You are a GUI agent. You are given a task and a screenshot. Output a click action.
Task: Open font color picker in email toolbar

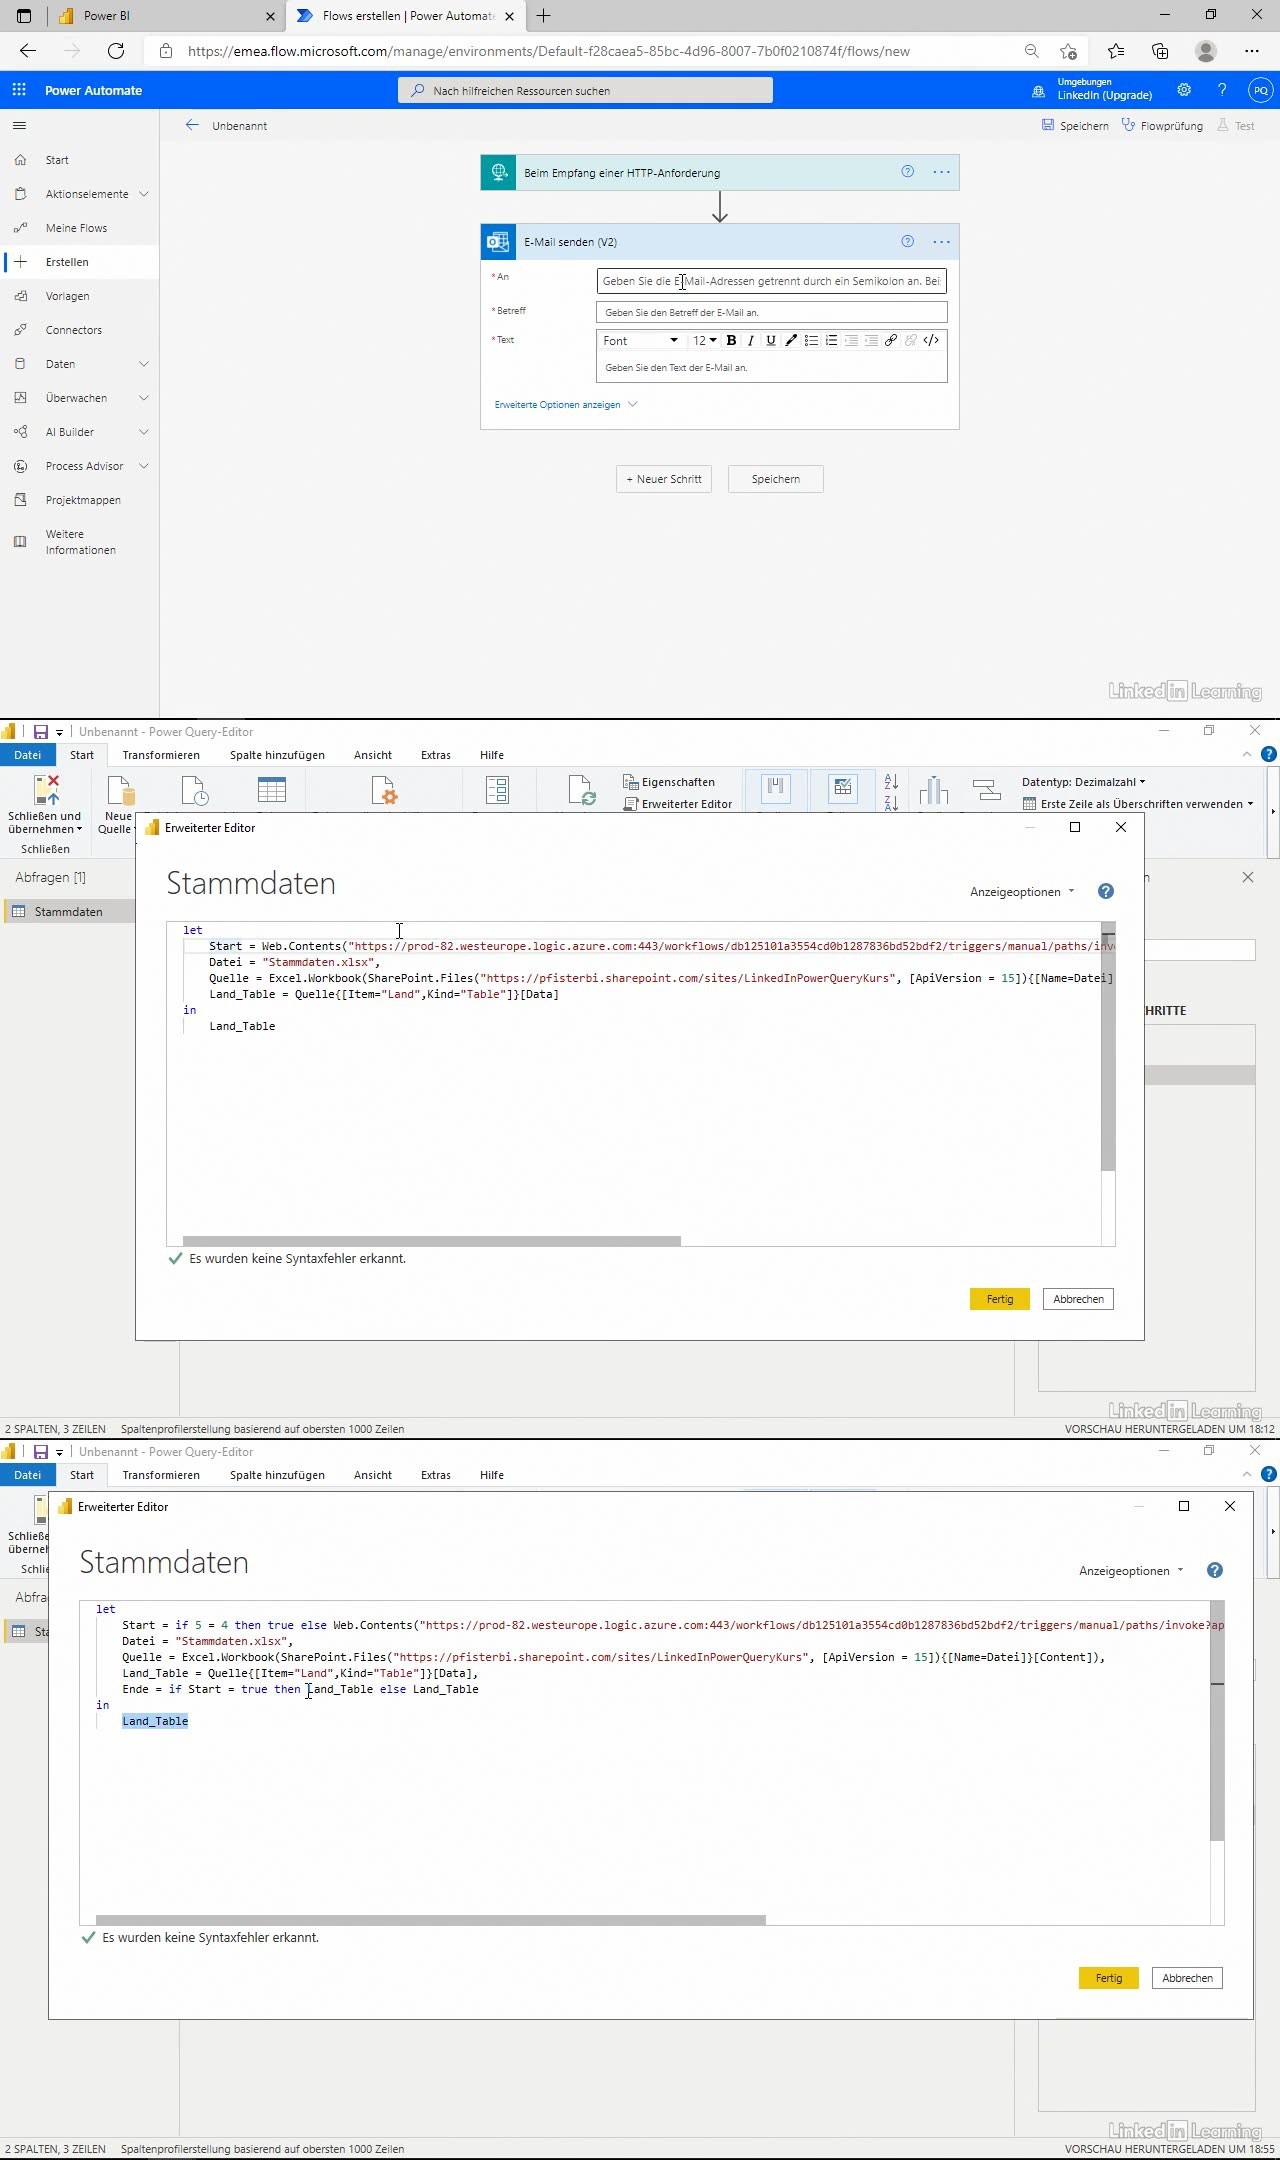[x=791, y=341]
